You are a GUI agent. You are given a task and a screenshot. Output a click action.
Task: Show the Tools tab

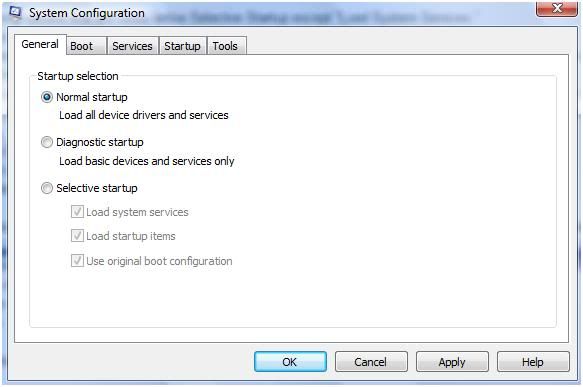point(226,46)
